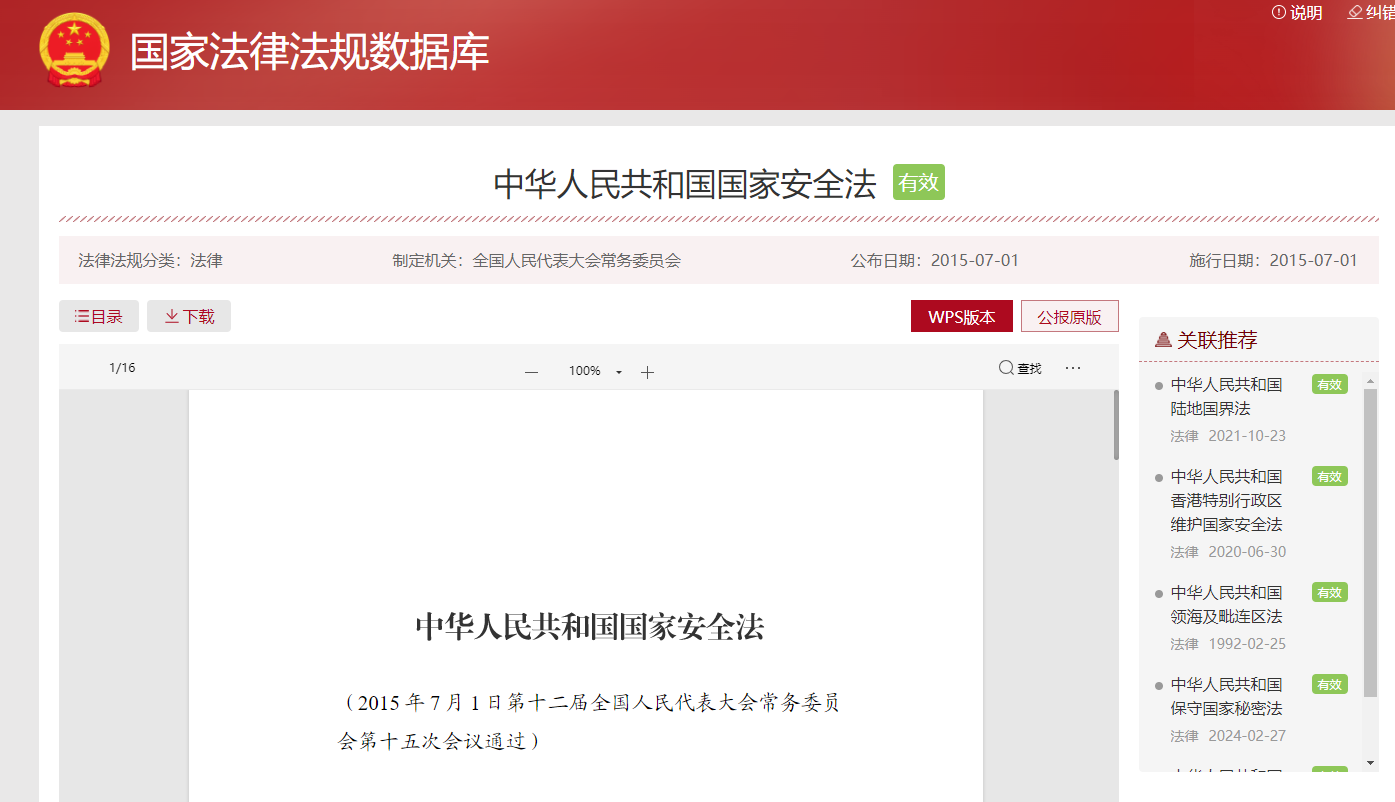
Task: Switch to the WPS版本 tab
Action: pos(961,317)
